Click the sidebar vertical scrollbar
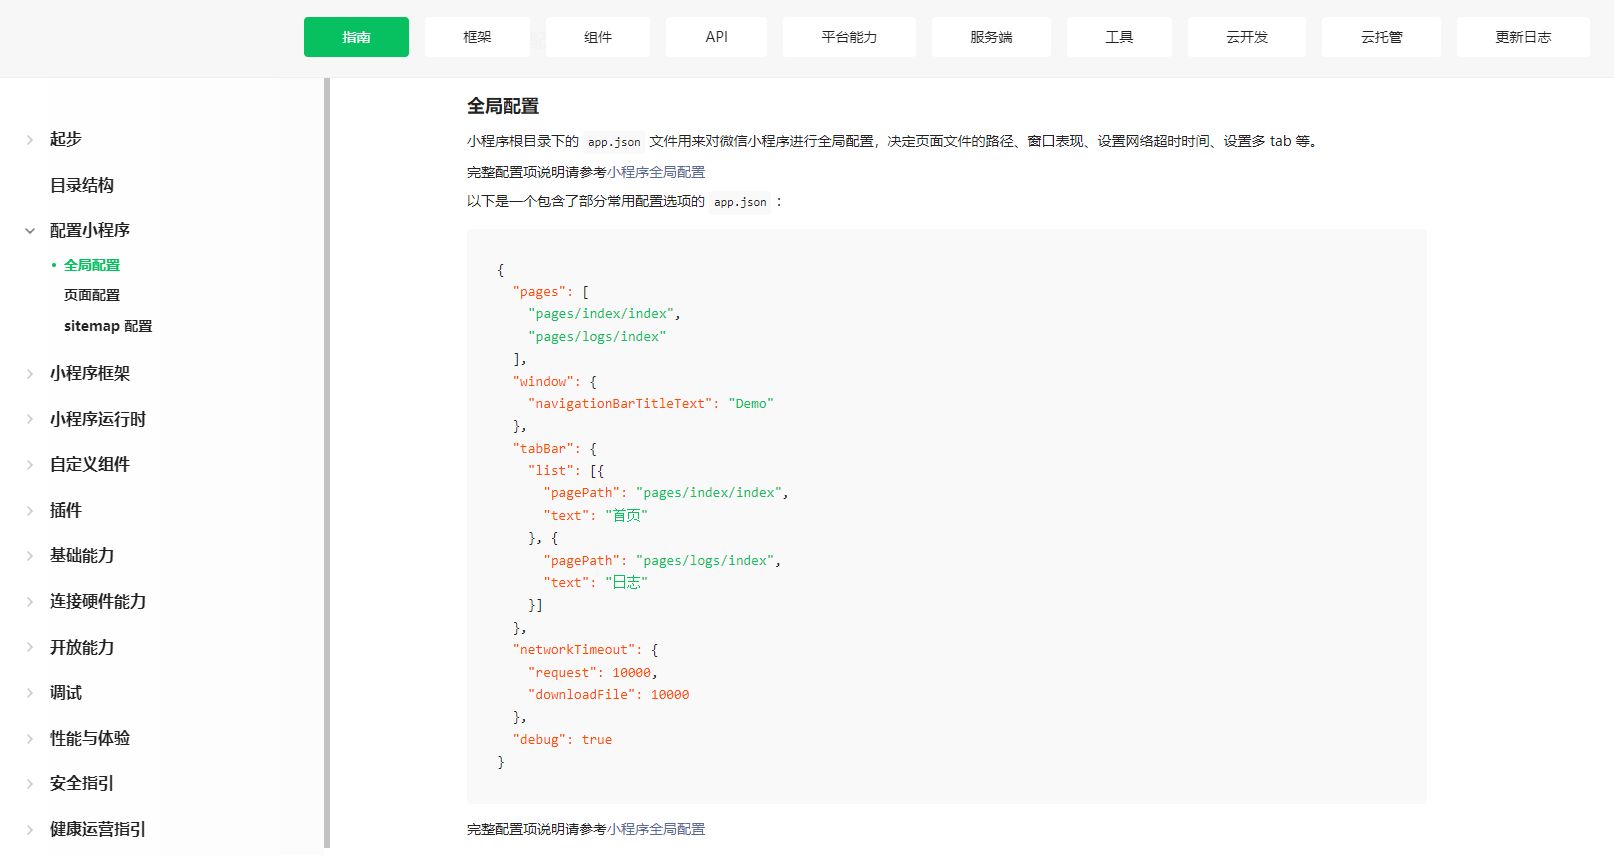Image resolution: width=1614 pixels, height=855 pixels. (x=327, y=463)
